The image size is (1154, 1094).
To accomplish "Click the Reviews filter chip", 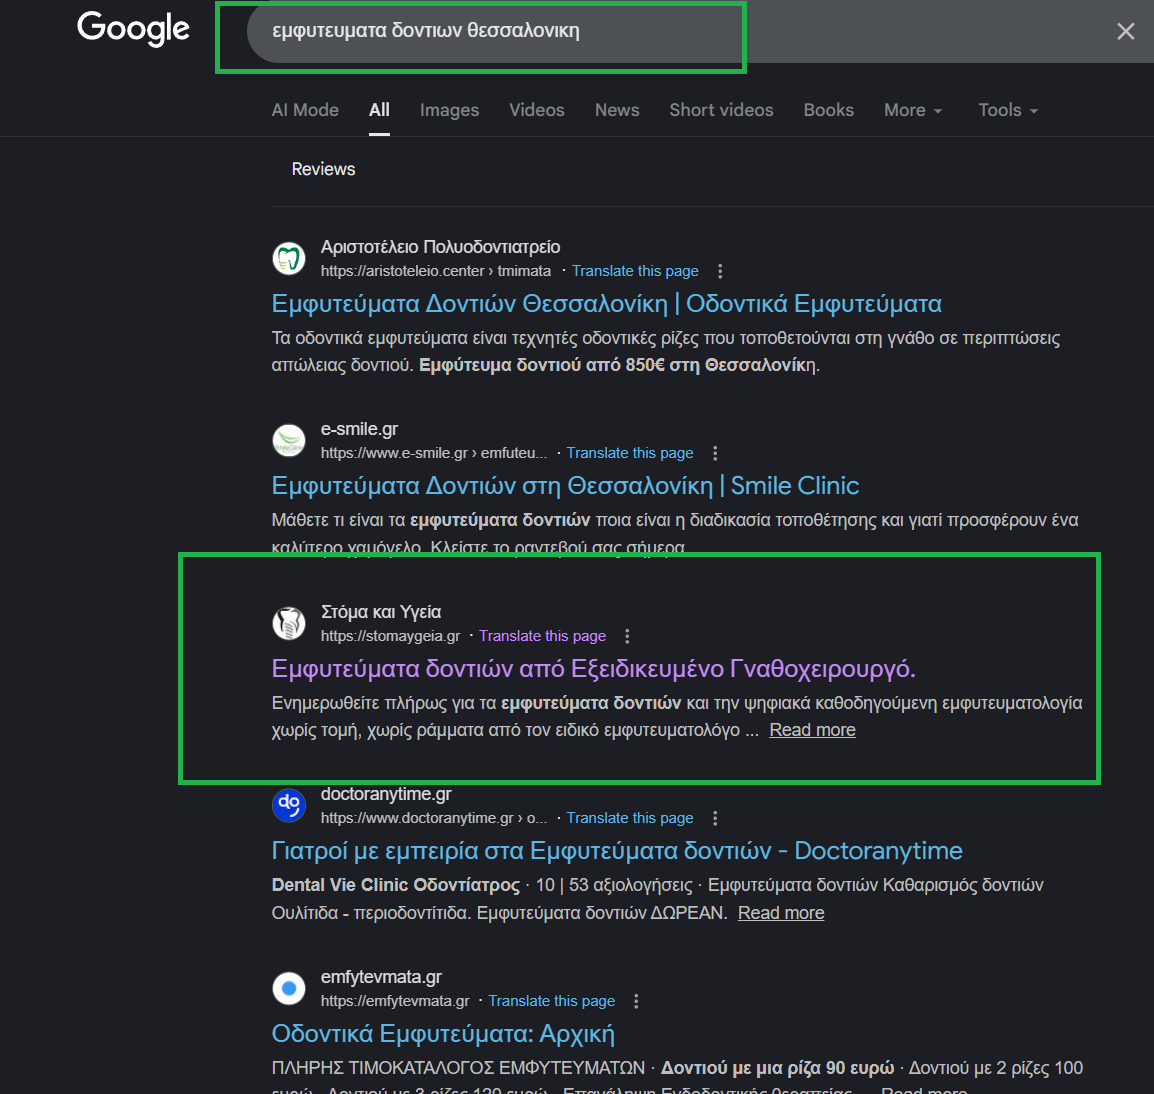I will pyautogui.click(x=323, y=169).
